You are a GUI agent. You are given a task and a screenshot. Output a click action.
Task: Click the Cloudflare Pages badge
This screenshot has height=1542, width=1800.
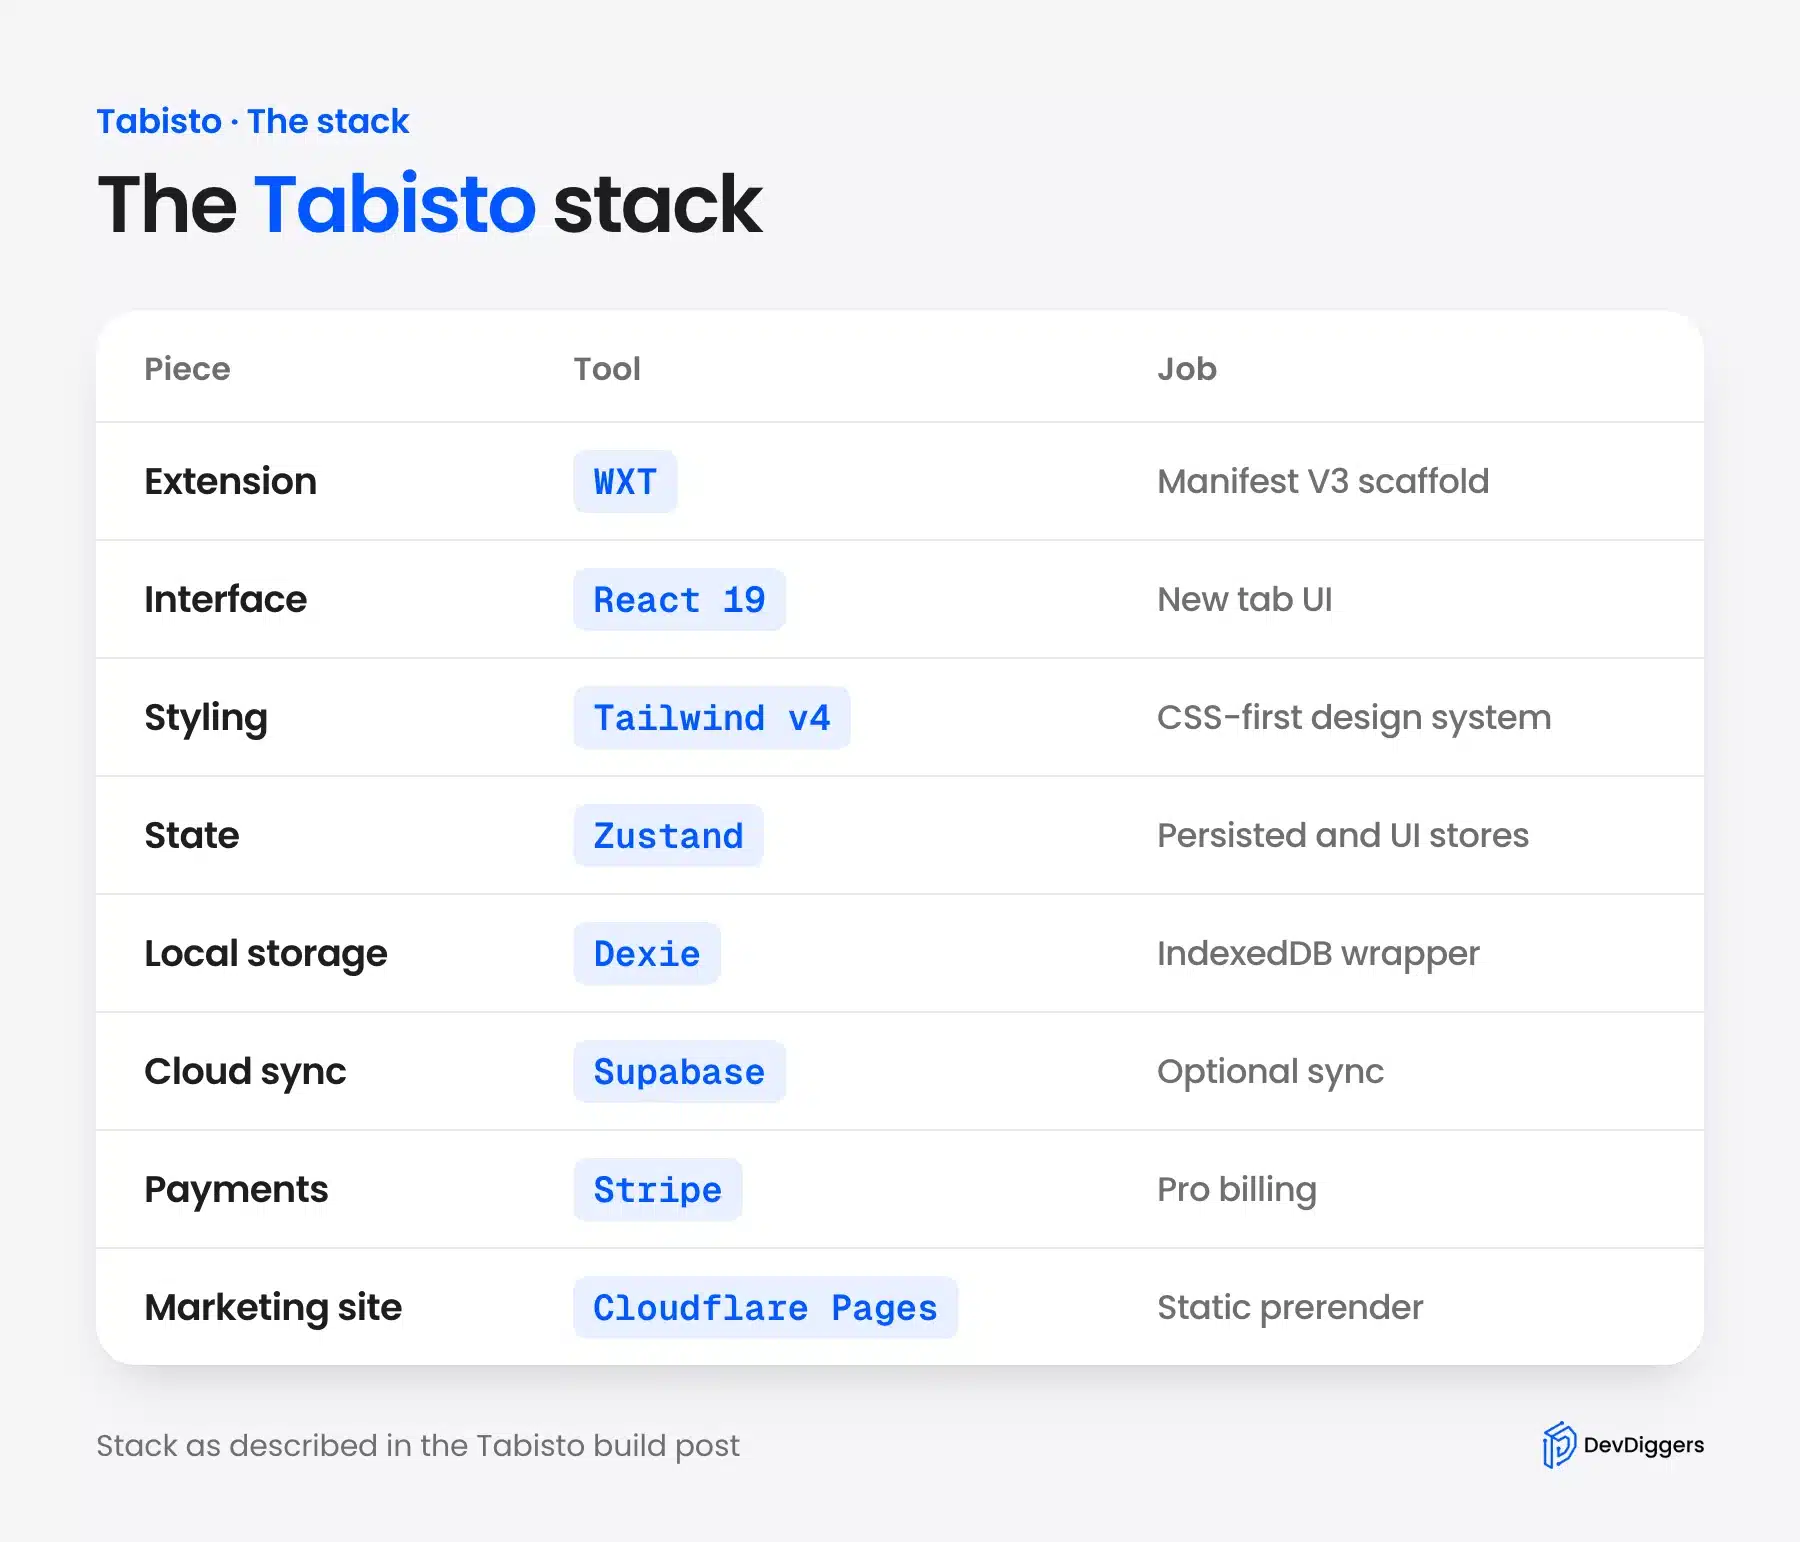765,1307
